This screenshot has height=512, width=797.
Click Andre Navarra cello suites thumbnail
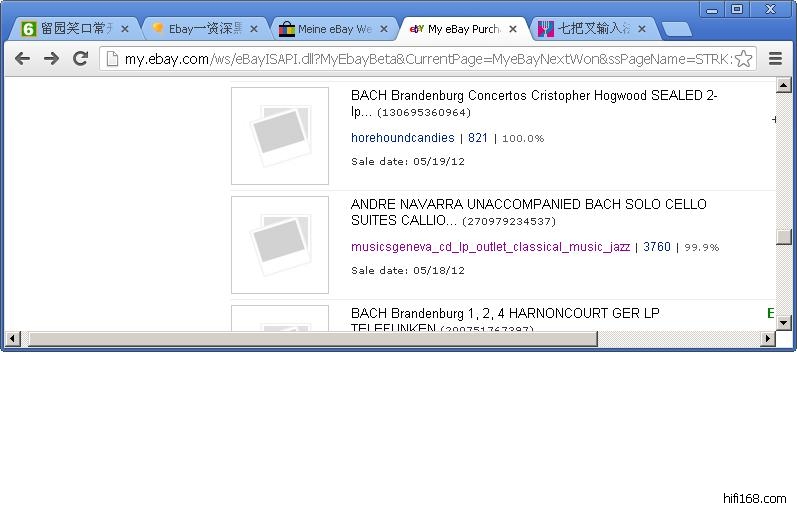point(280,245)
